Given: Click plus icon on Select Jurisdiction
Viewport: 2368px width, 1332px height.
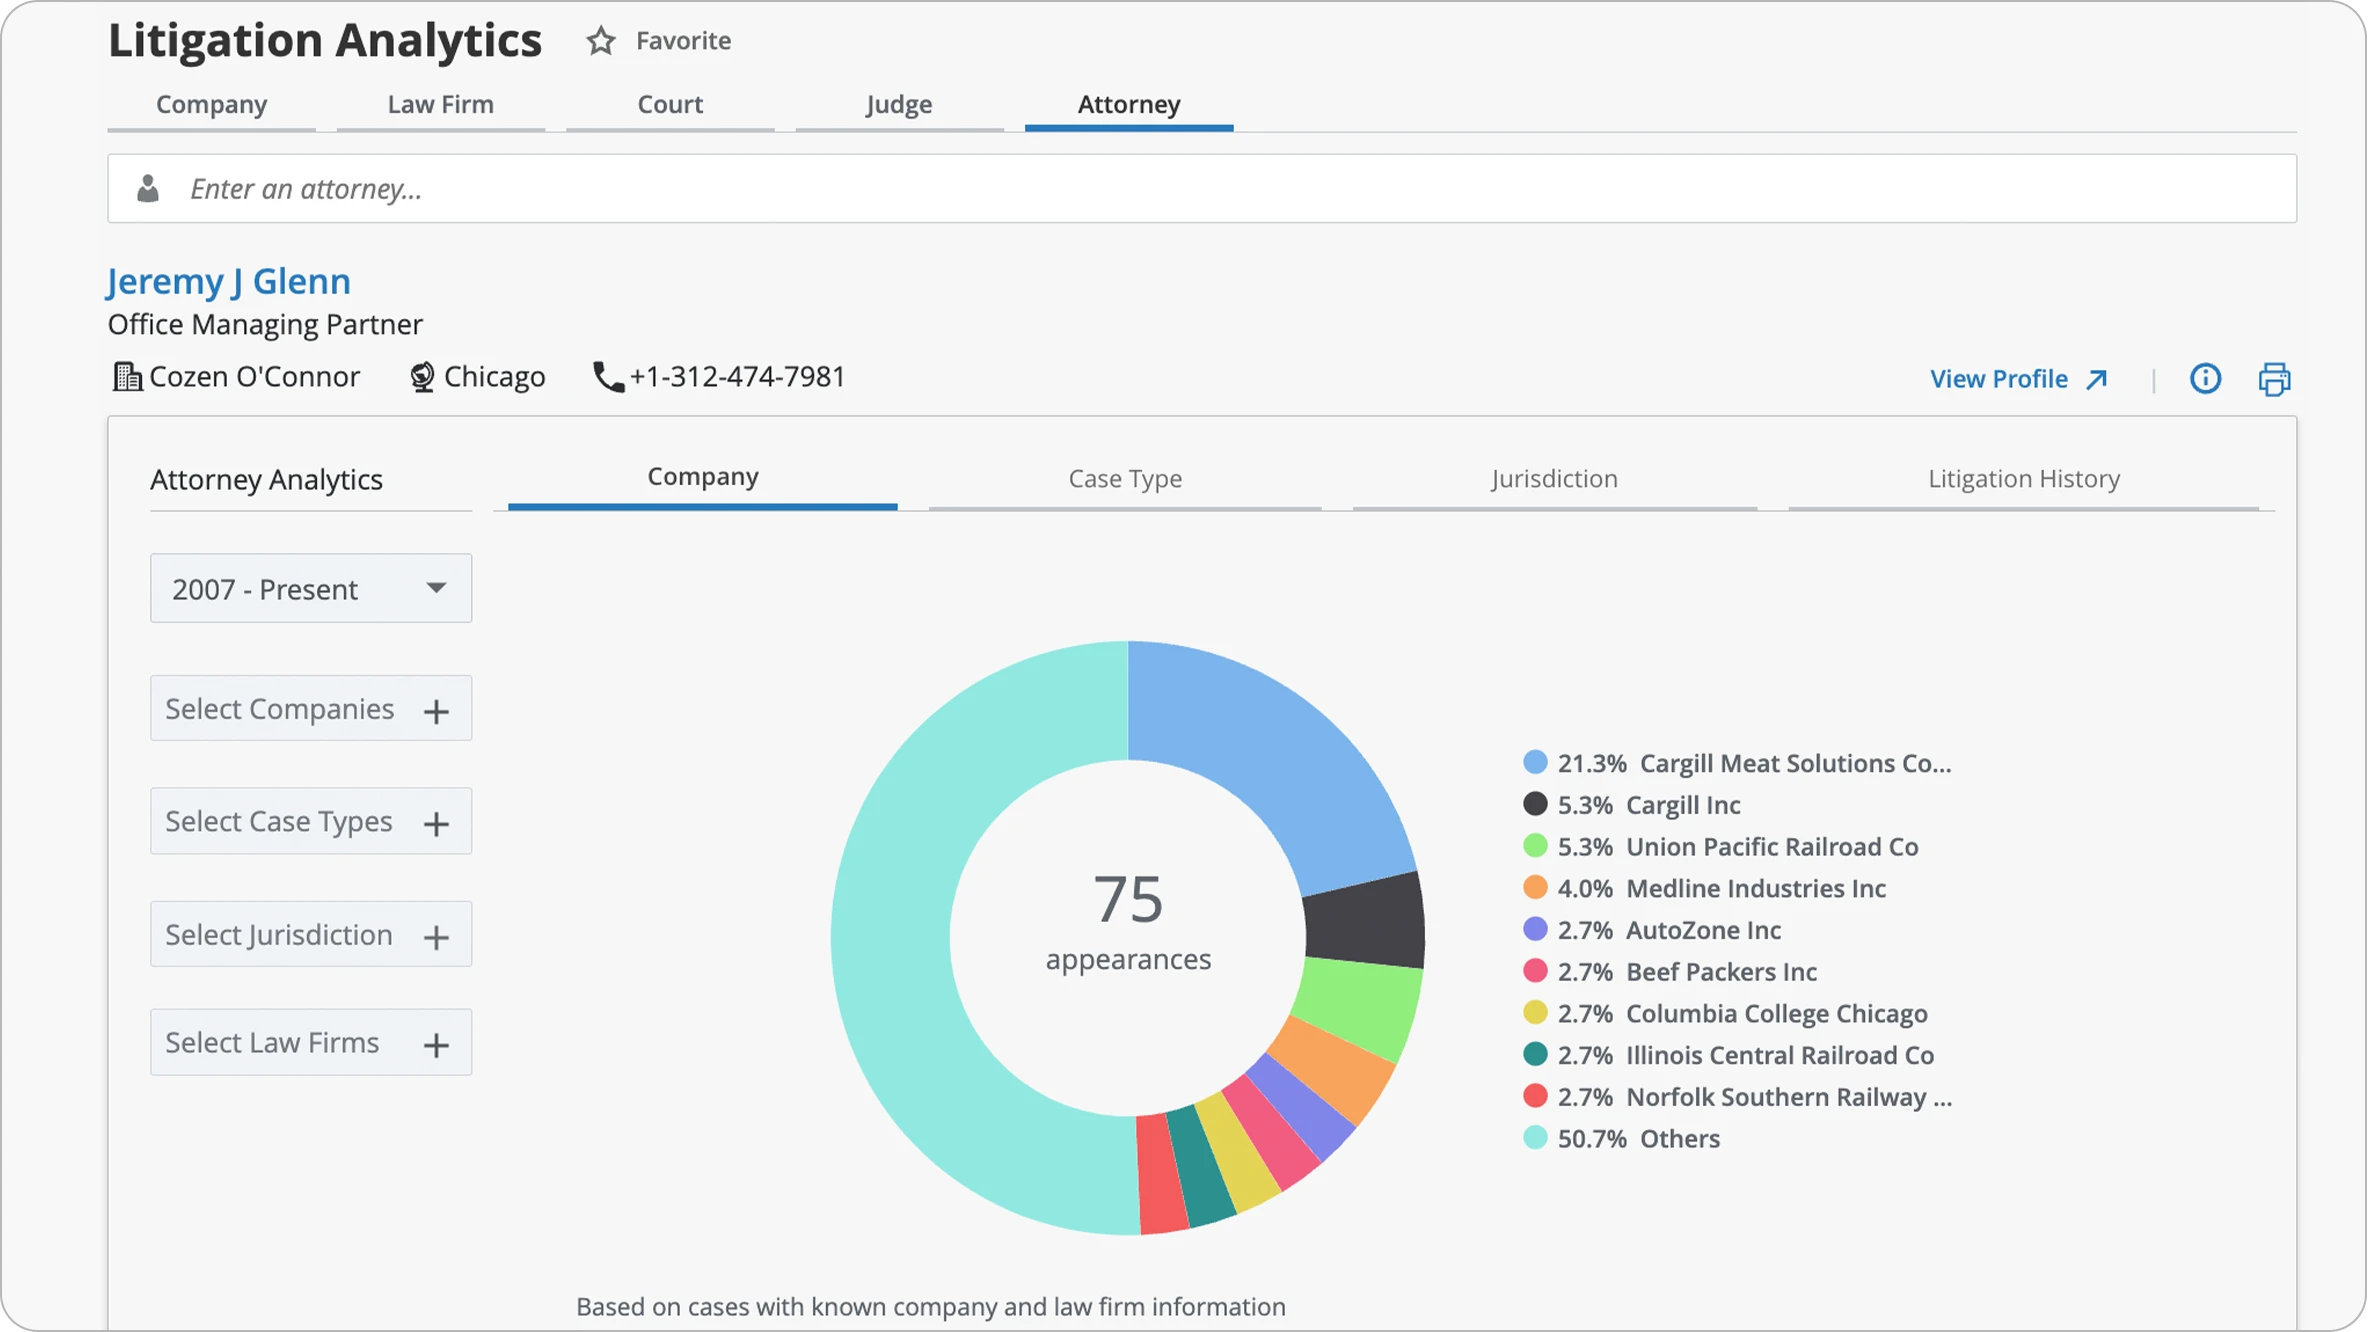Looking at the screenshot, I should (436, 937).
